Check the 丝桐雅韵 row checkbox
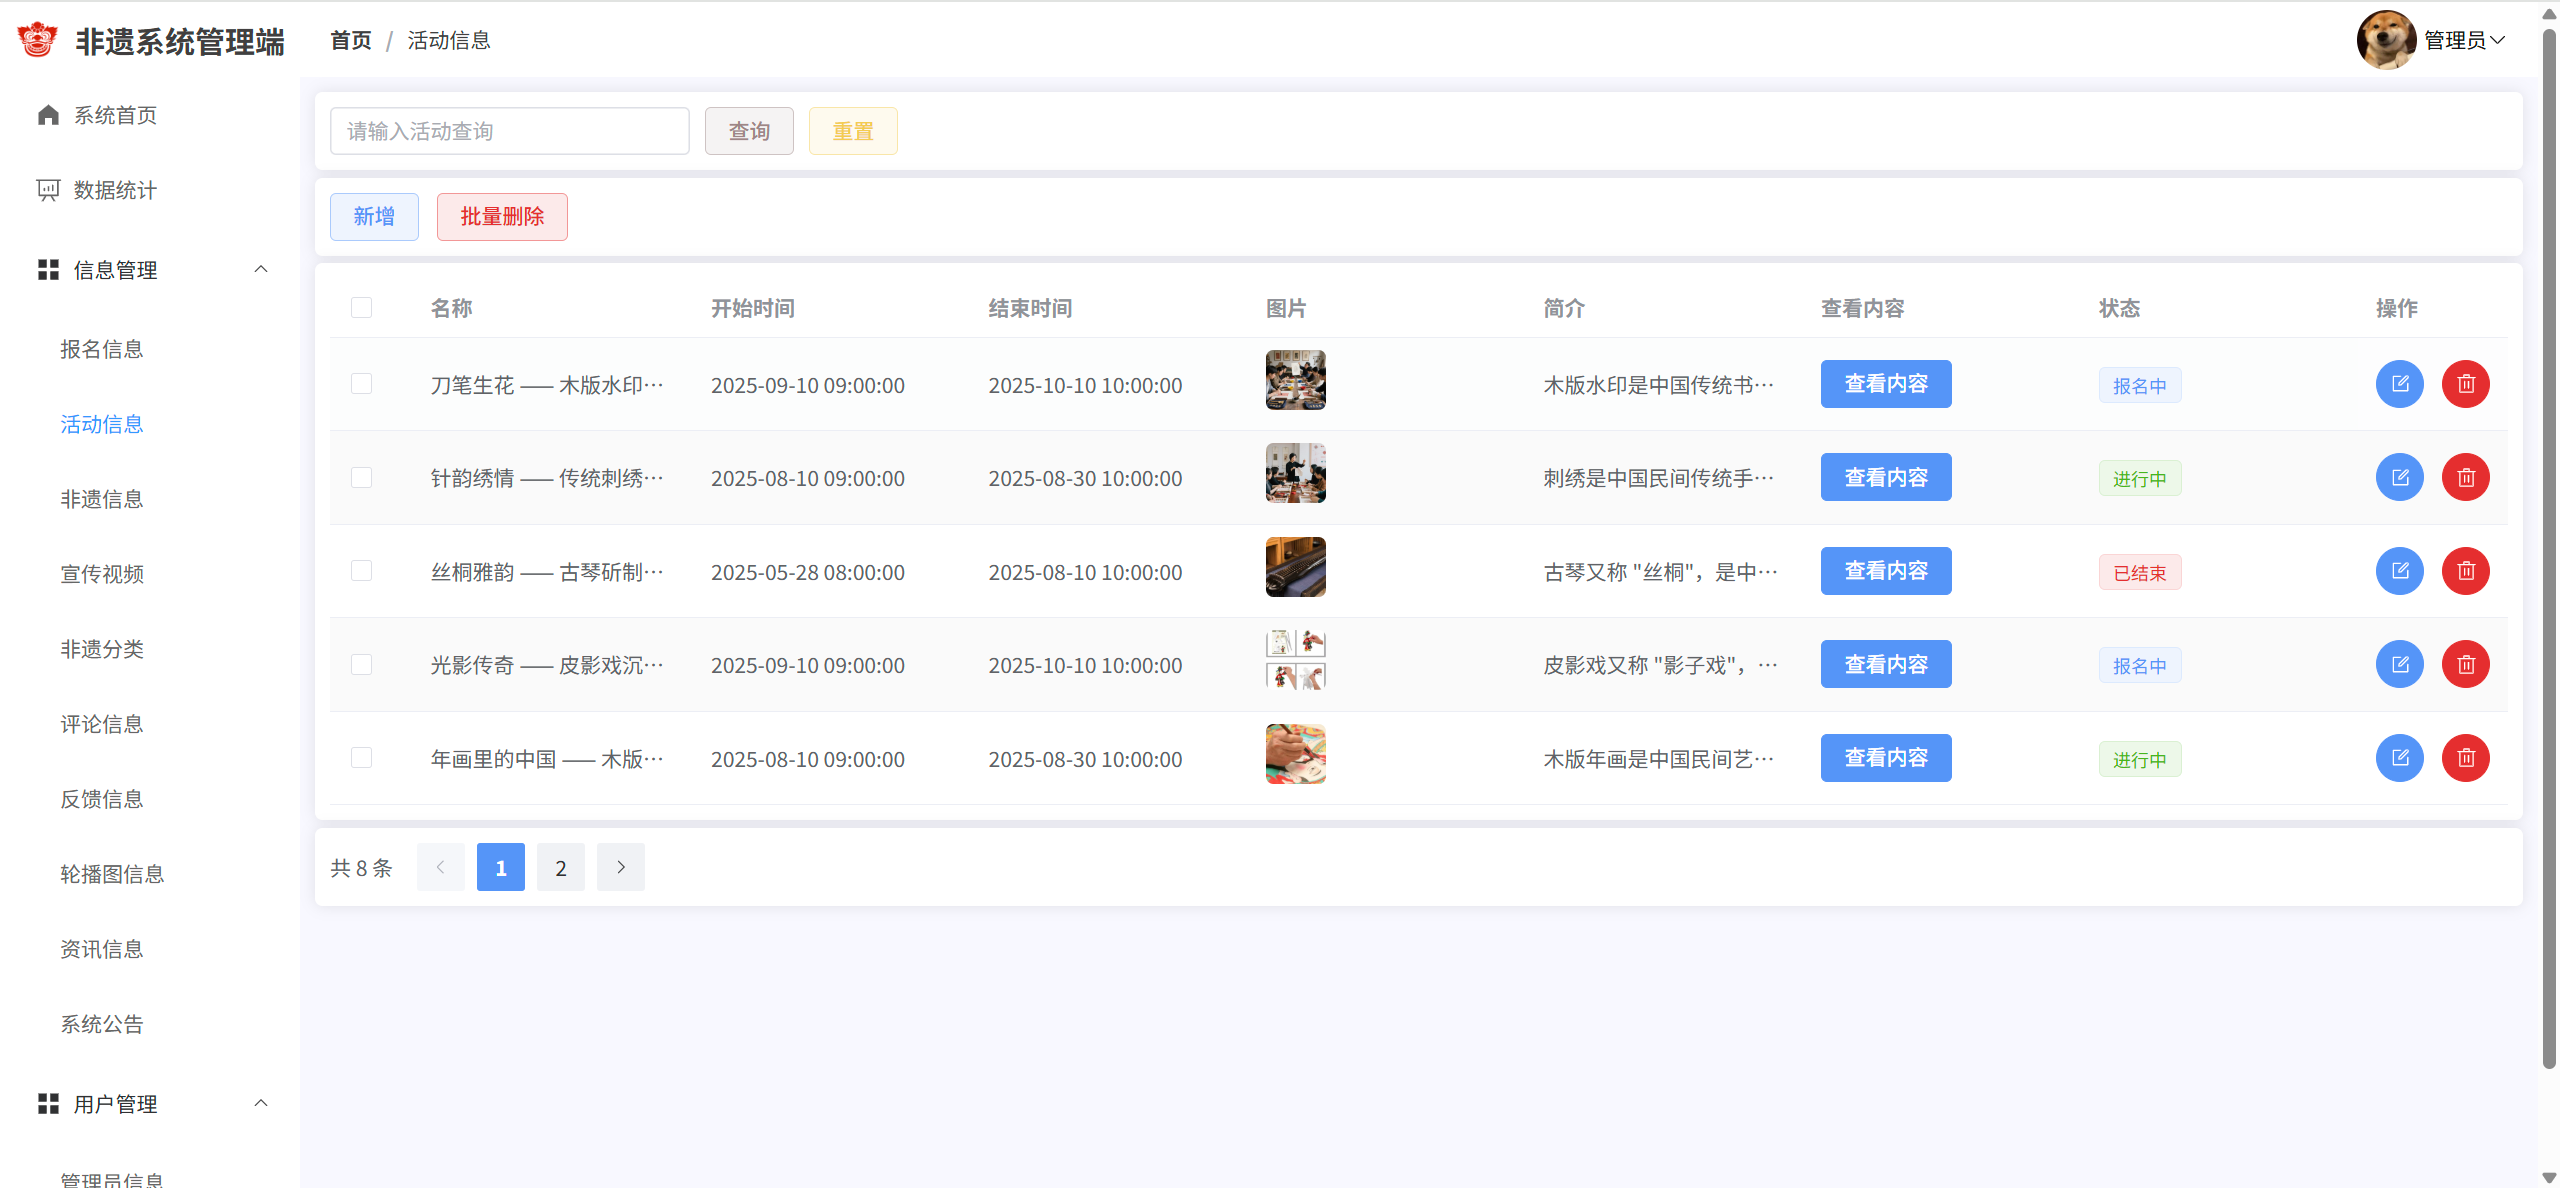Screen dimensions: 2560x1188 (x=361, y=571)
